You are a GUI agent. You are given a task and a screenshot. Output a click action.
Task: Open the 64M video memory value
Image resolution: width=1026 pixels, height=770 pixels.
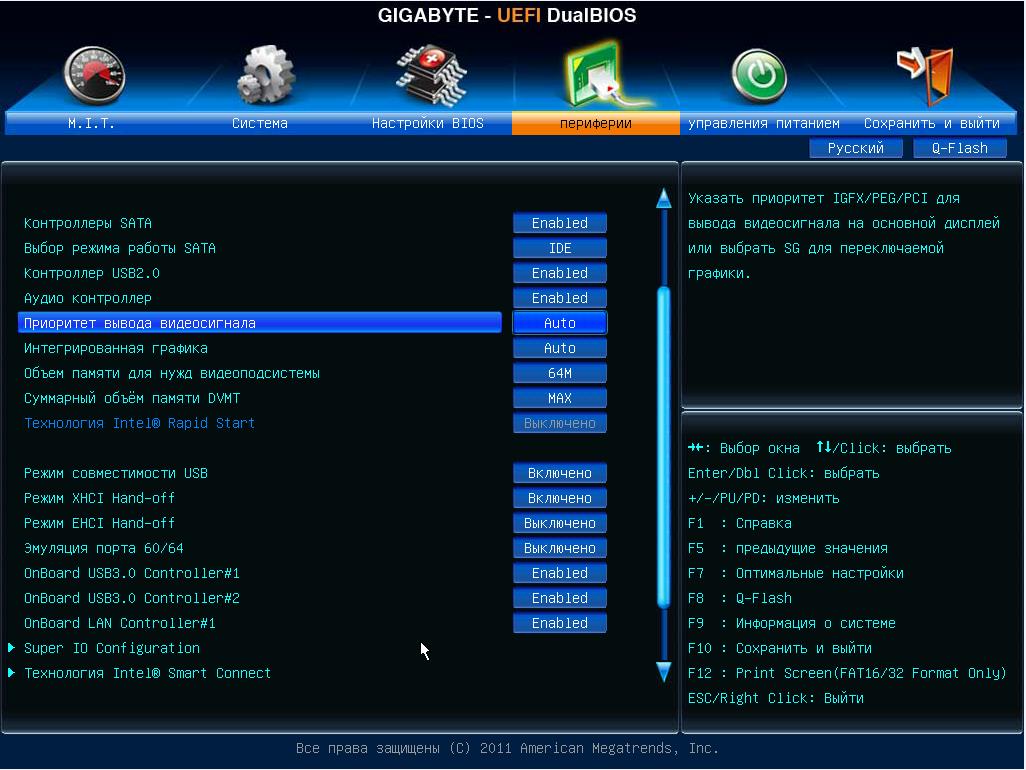(x=559, y=373)
